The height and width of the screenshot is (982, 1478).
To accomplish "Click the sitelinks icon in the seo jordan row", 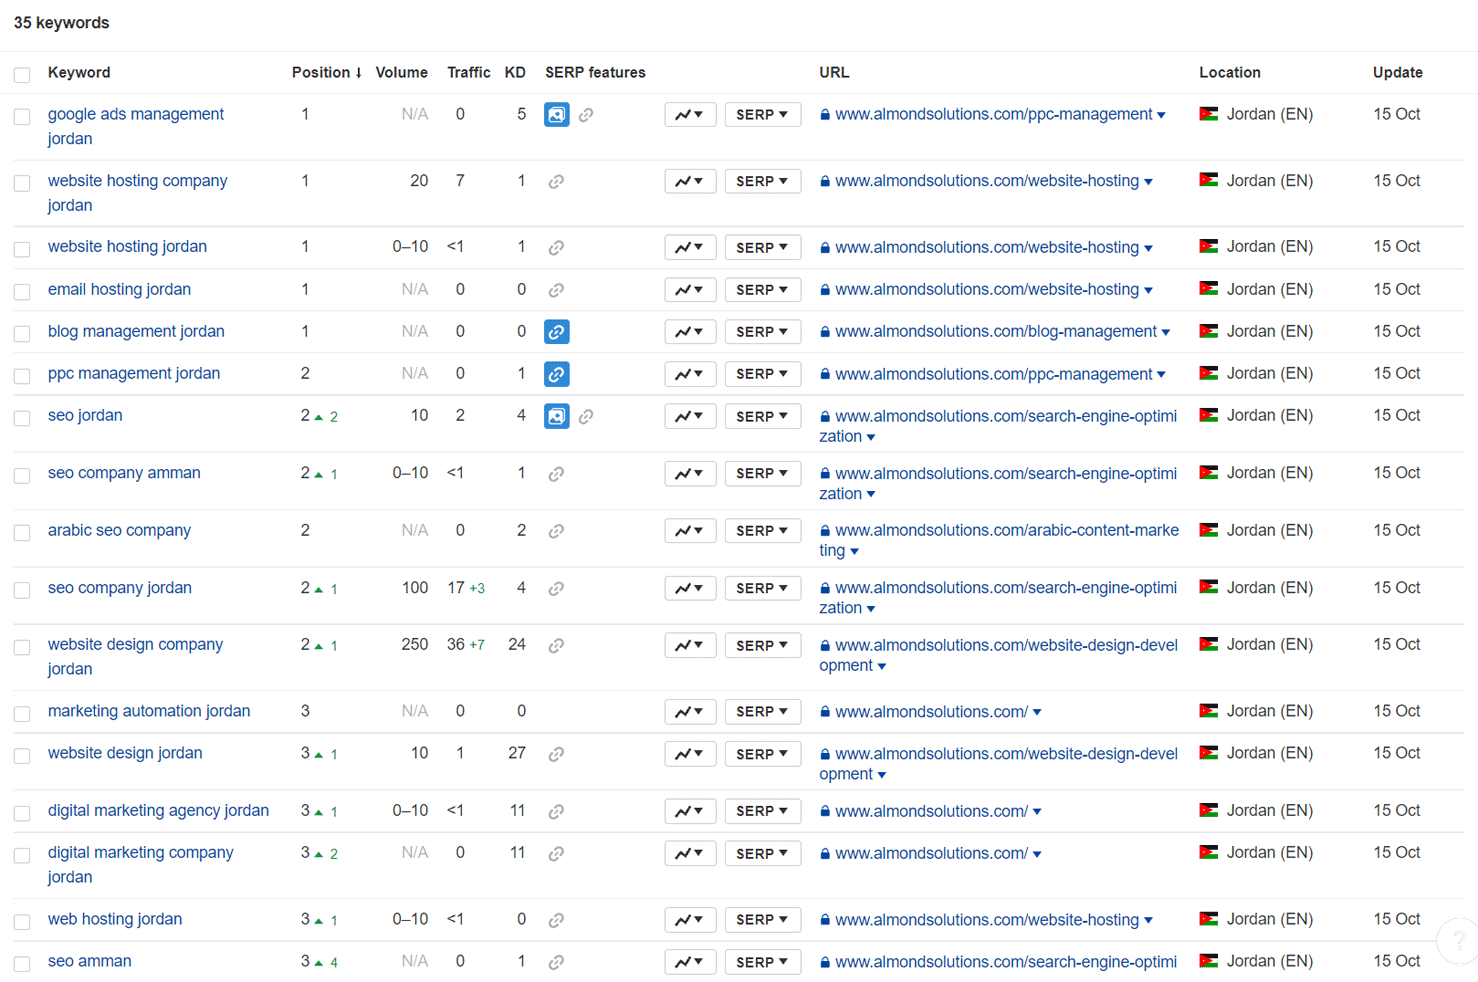I will pyautogui.click(x=586, y=416).
